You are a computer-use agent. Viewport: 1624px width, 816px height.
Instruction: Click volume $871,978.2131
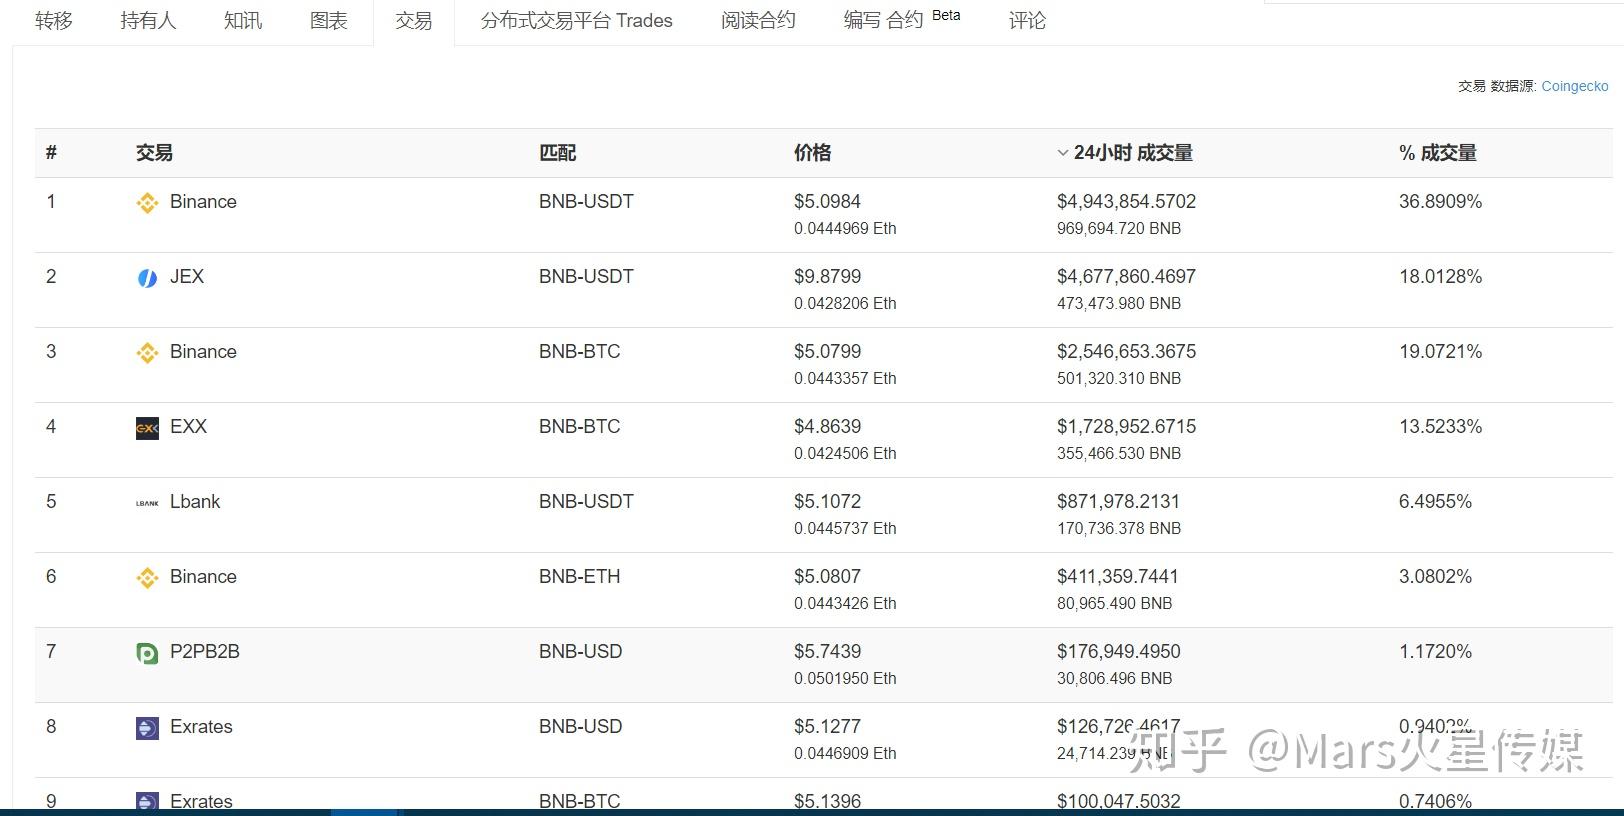1118,502
